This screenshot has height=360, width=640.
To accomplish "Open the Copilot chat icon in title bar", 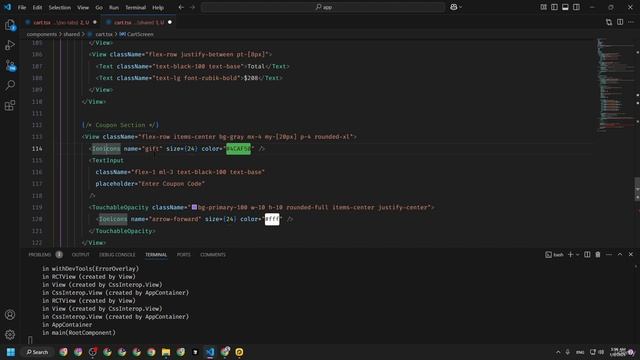I will 453,7.
